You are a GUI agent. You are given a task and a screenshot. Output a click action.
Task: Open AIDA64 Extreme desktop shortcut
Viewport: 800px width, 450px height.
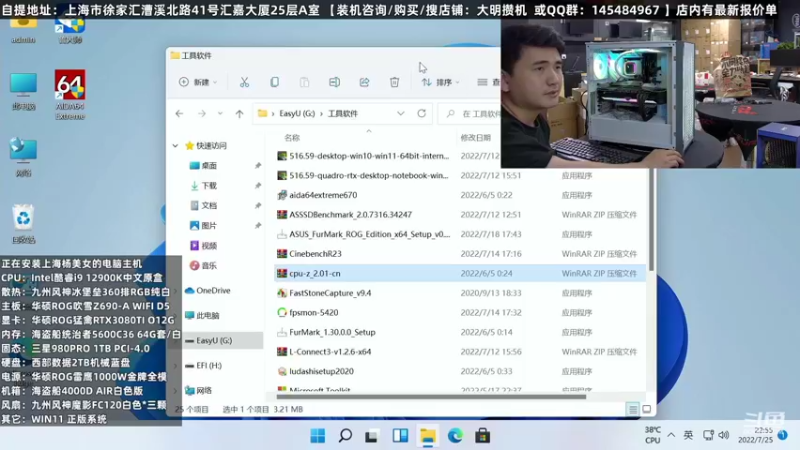(x=70, y=95)
